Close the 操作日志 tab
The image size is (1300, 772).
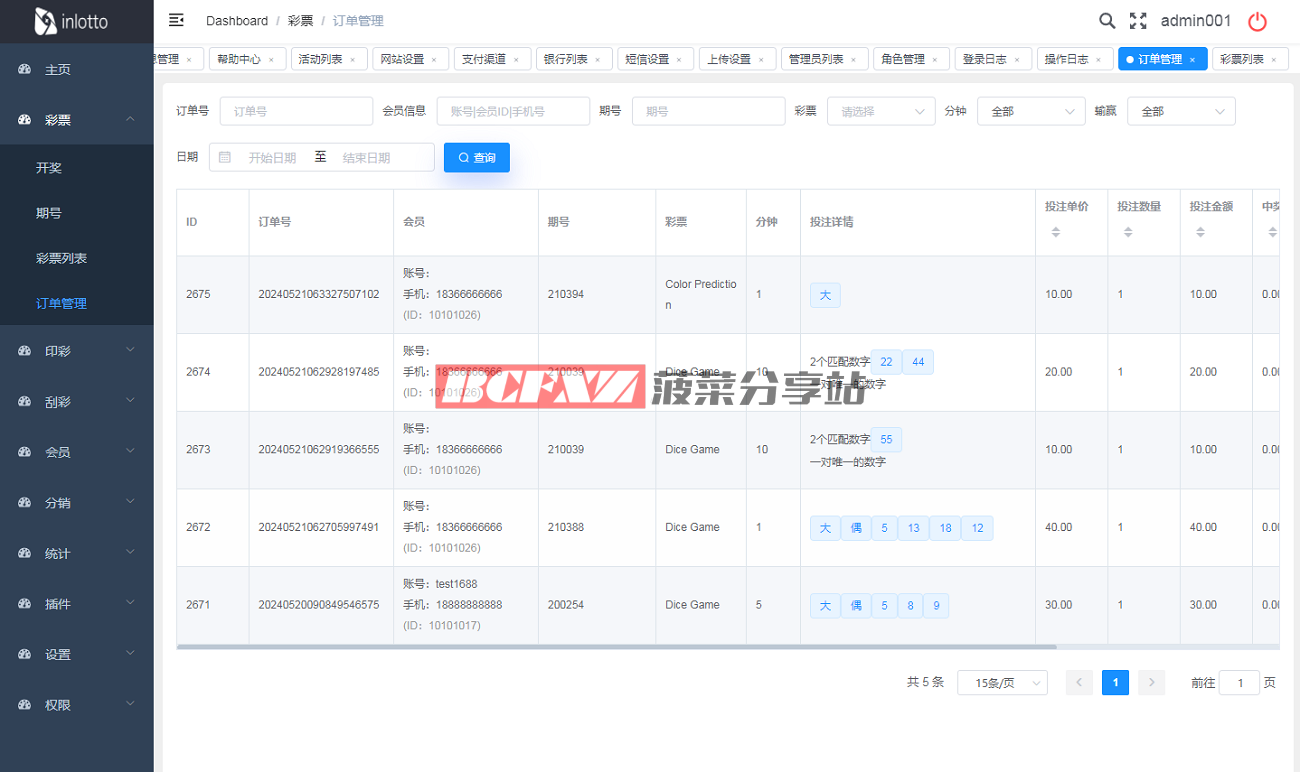tap(1098, 60)
